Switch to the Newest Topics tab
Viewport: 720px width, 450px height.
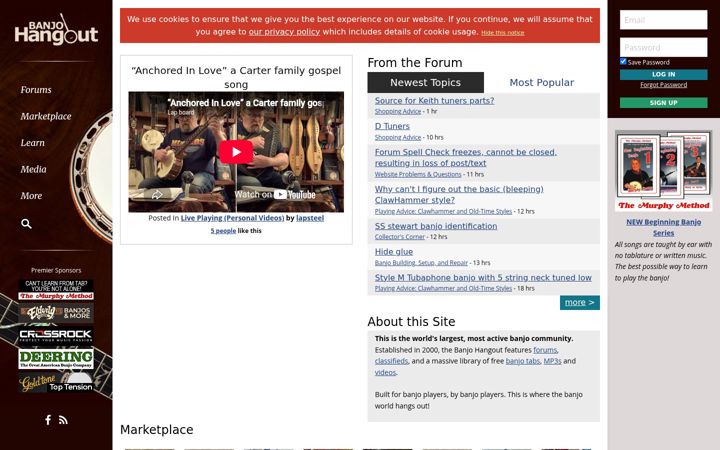[x=425, y=83]
